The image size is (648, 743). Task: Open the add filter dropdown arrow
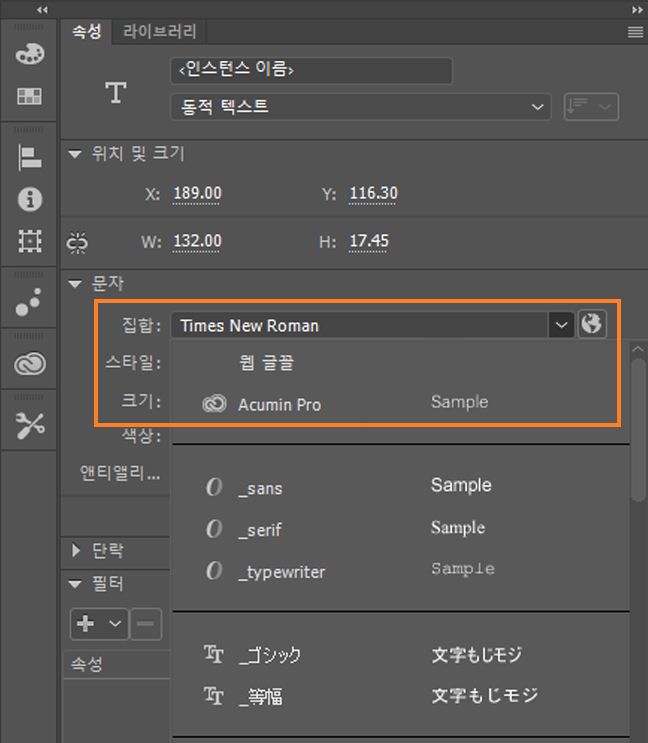115,624
